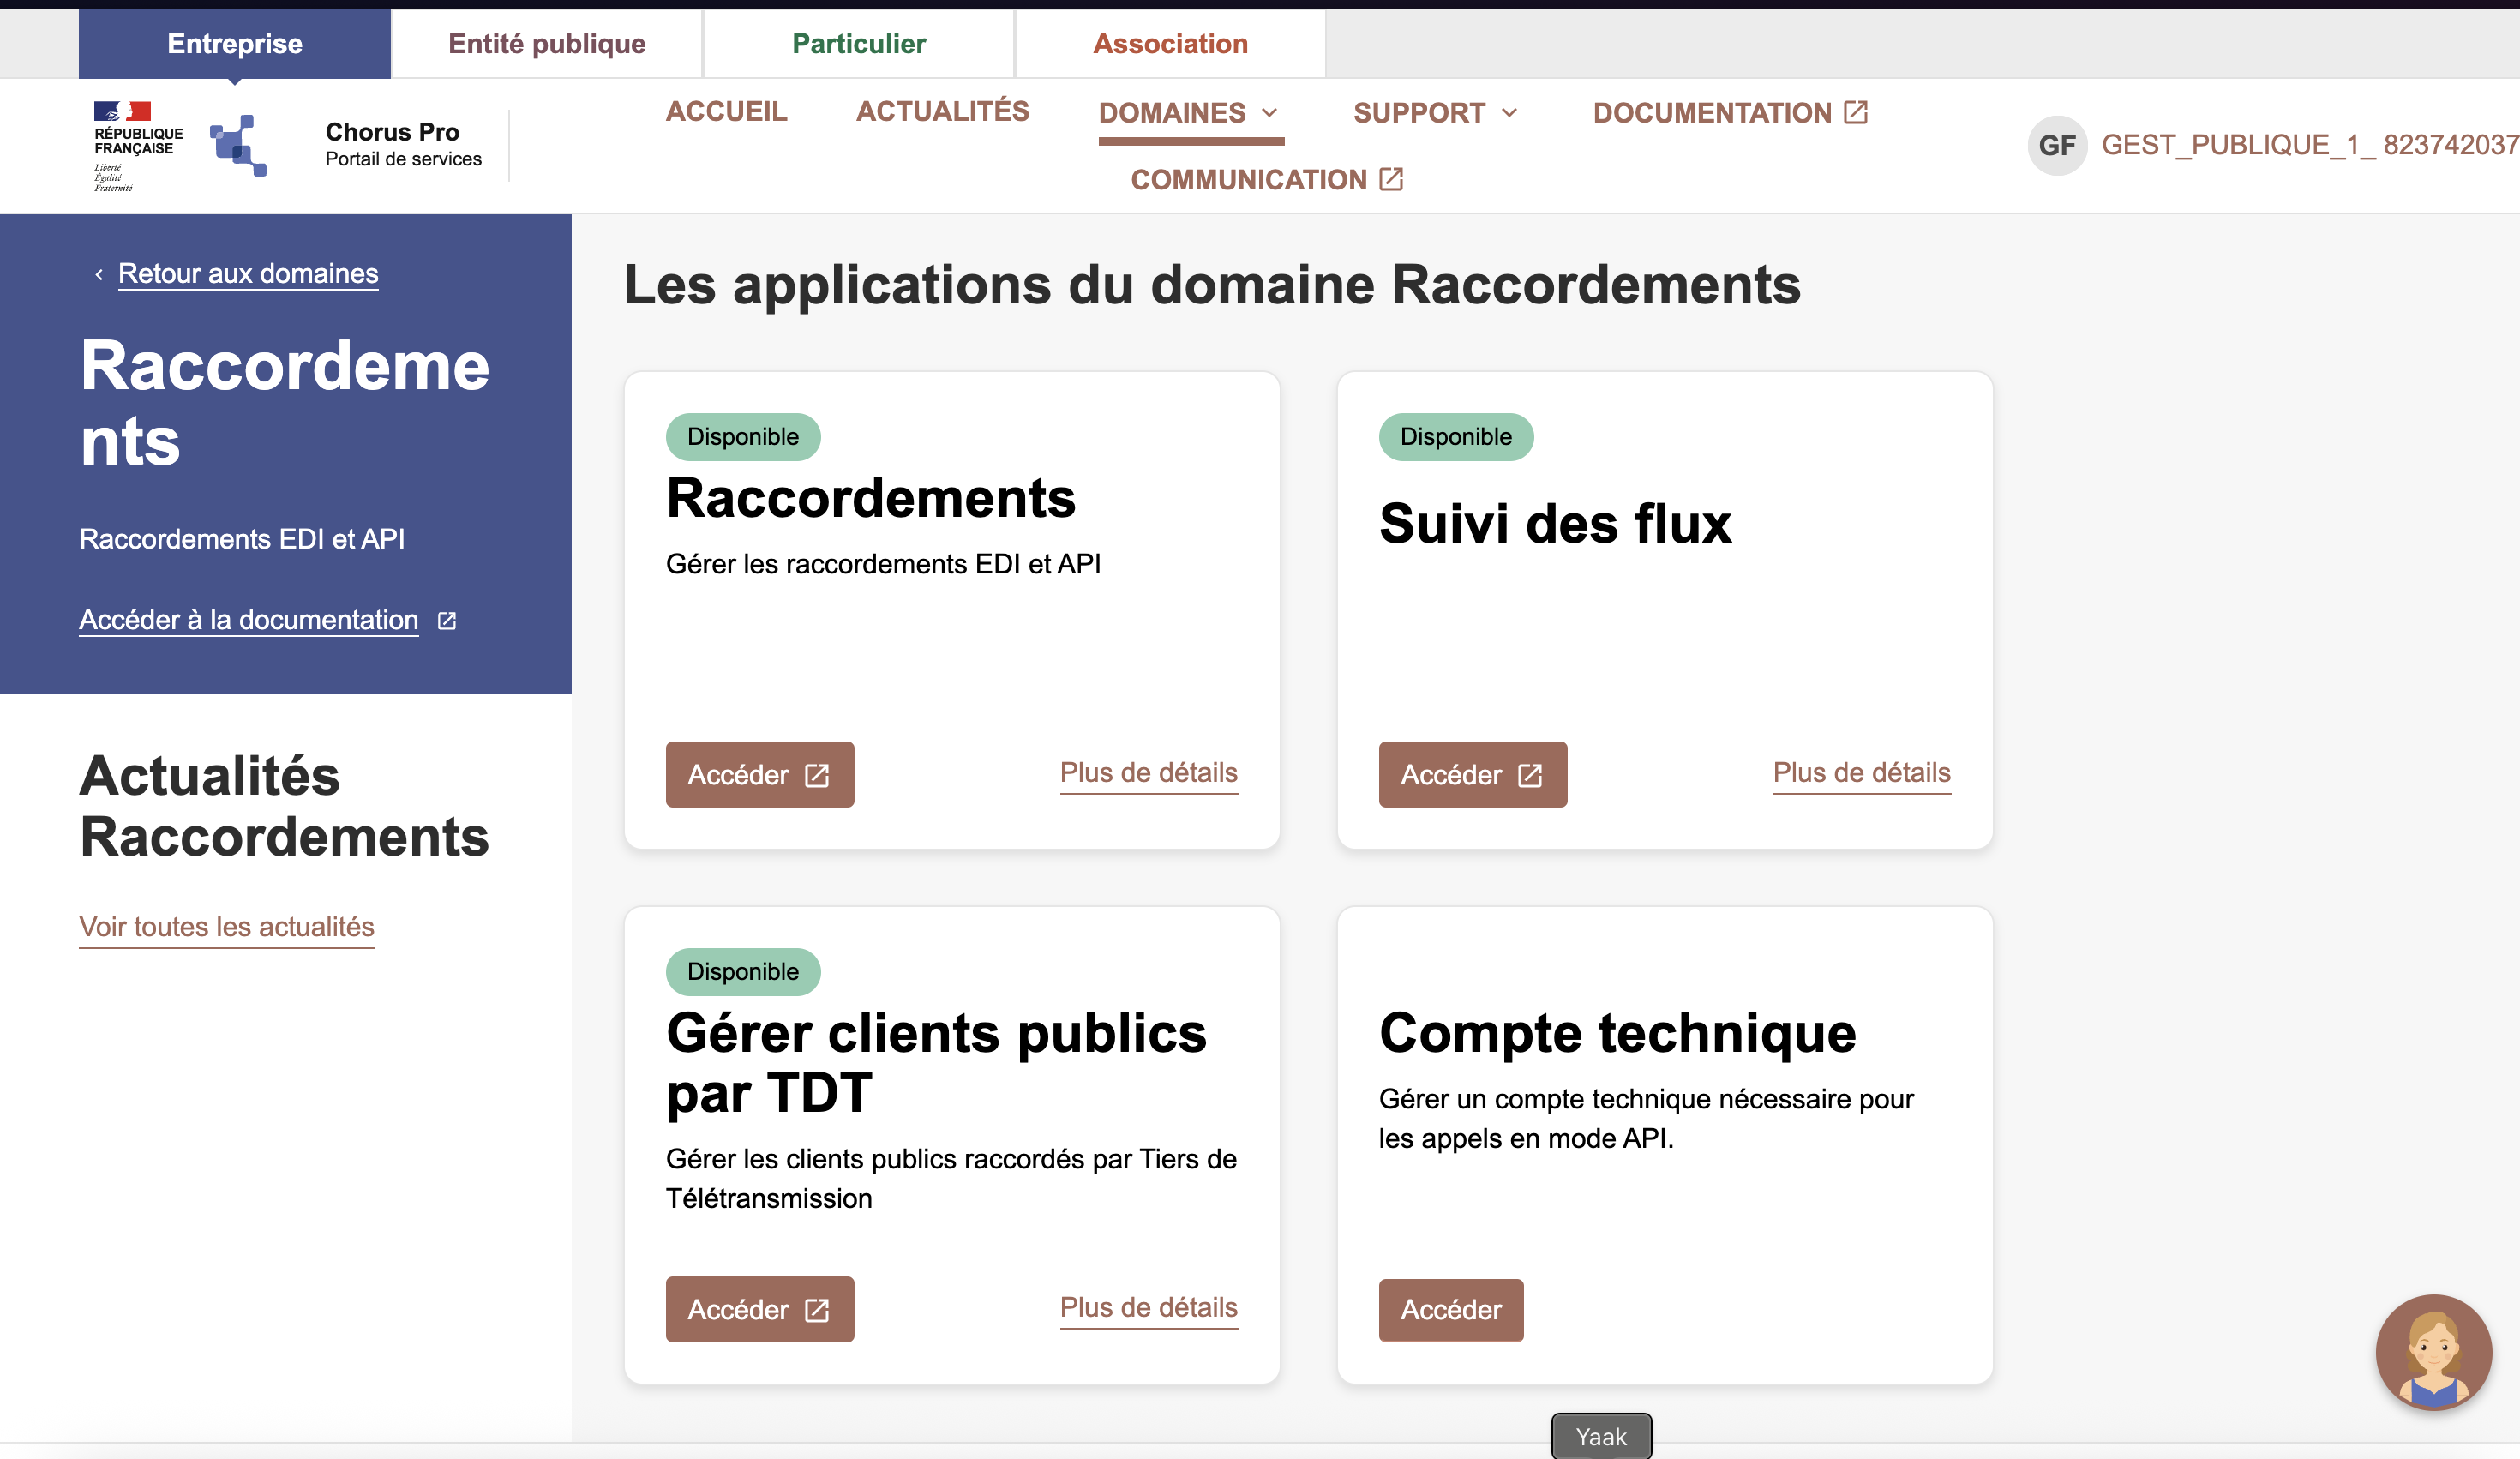The width and height of the screenshot is (2520, 1459).
Task: Click the back chevron before Retour aux domaines
Action: [x=98, y=274]
